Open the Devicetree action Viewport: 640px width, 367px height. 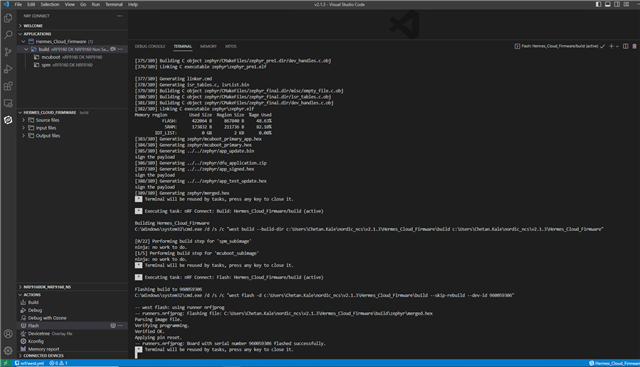39,334
